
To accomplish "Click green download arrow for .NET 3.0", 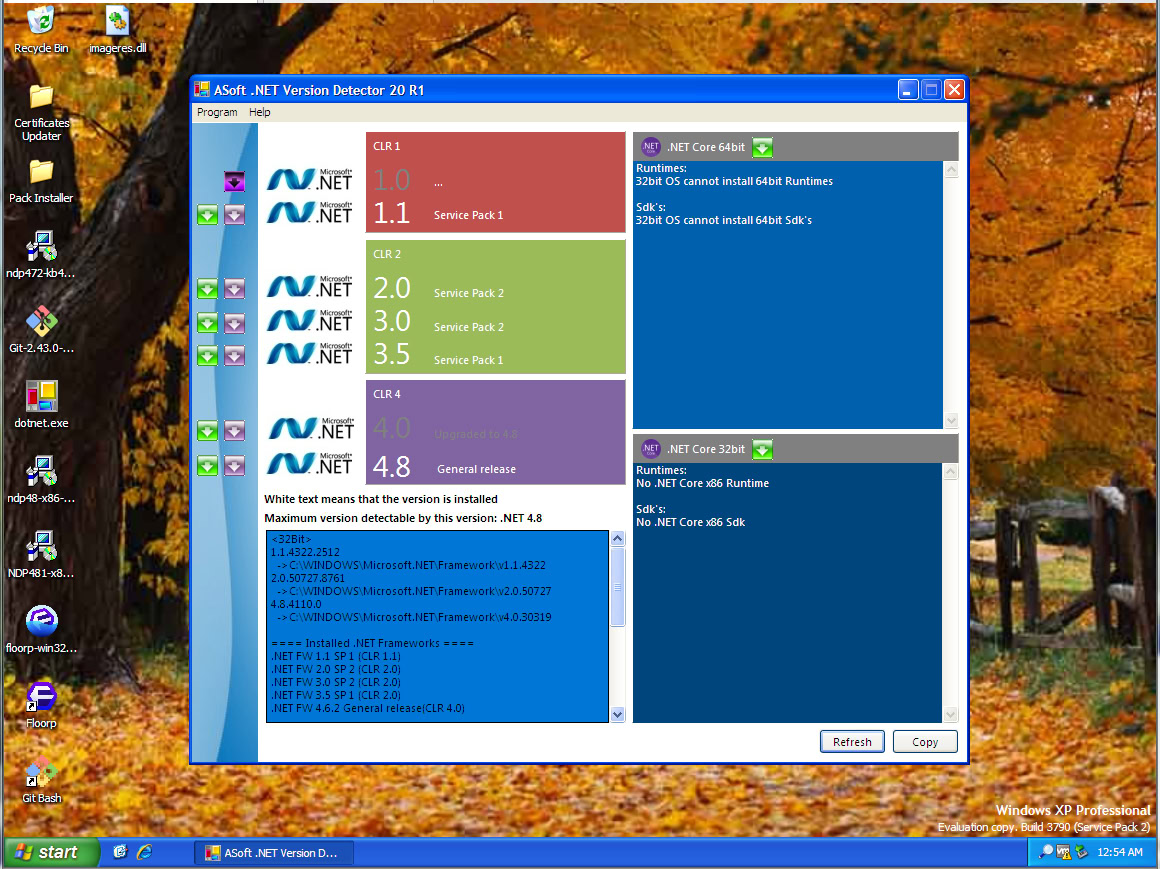I will 208,322.
